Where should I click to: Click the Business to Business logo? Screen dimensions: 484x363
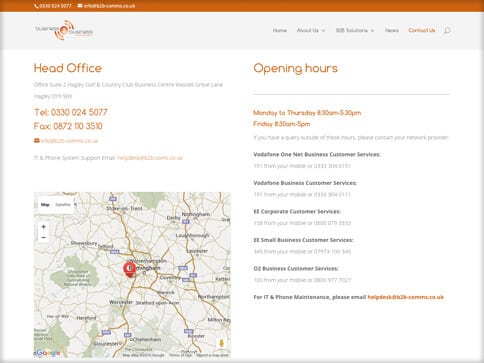[x=64, y=30]
